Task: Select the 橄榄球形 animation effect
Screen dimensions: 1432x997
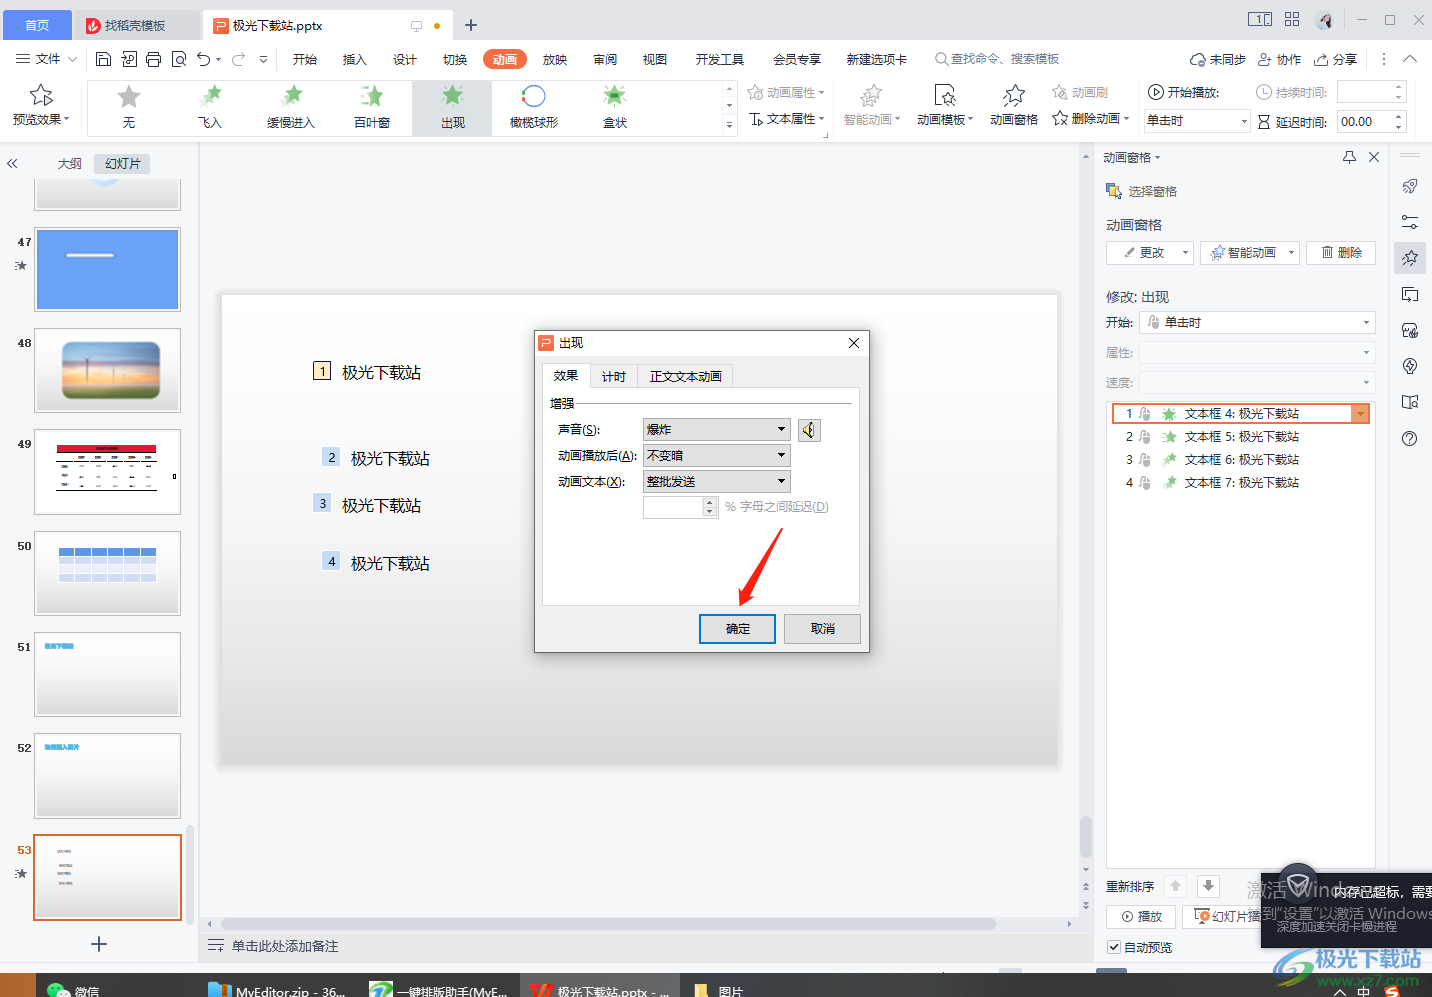Action: tap(533, 108)
